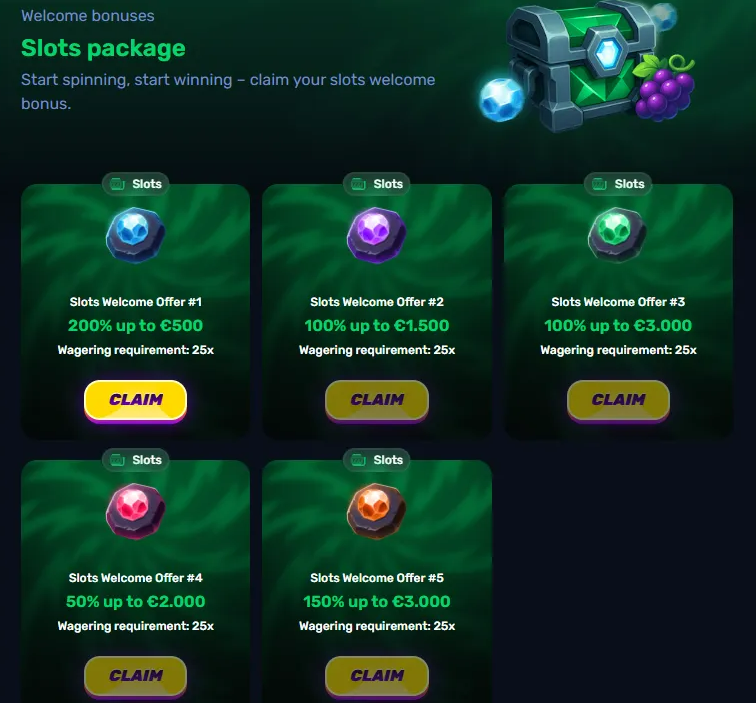The image size is (756, 703).
Task: Click the glowing blue orb left of chest
Action: [501, 99]
